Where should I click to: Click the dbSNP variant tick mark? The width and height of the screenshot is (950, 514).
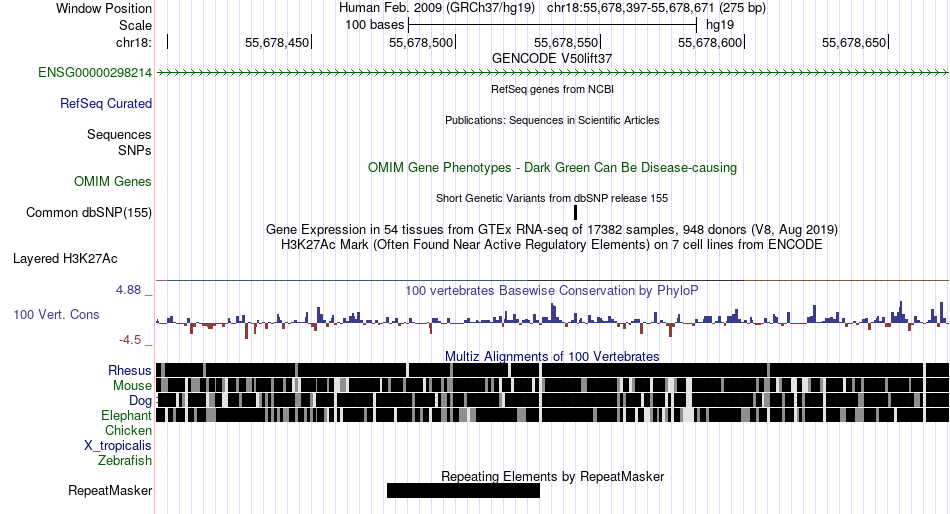point(575,213)
